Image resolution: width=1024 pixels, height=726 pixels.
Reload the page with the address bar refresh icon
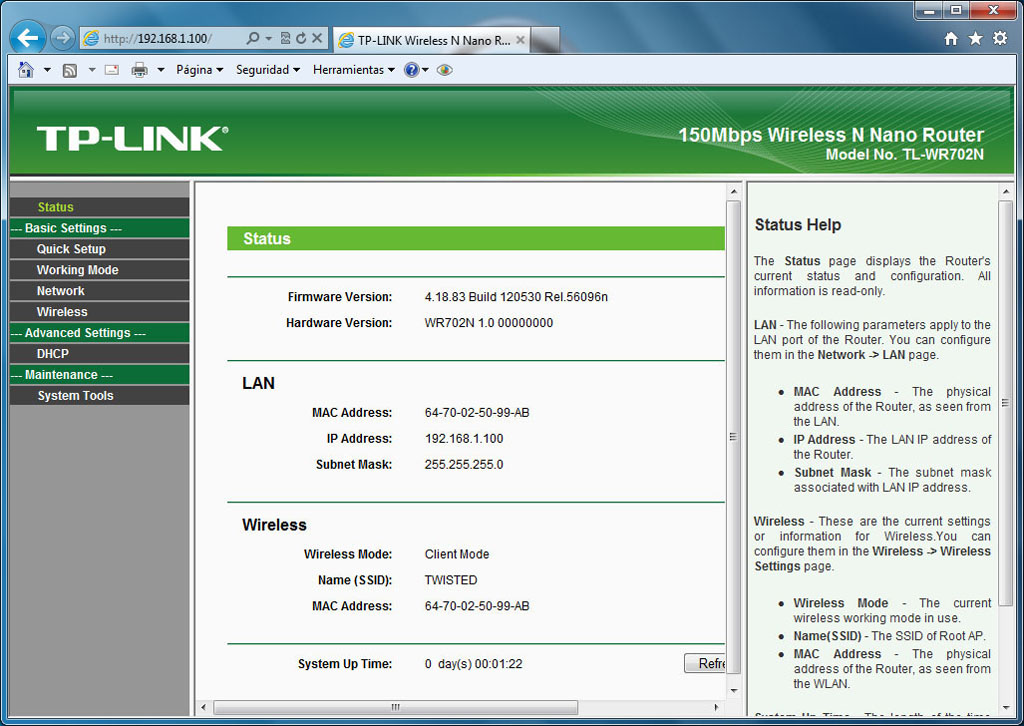click(x=301, y=39)
